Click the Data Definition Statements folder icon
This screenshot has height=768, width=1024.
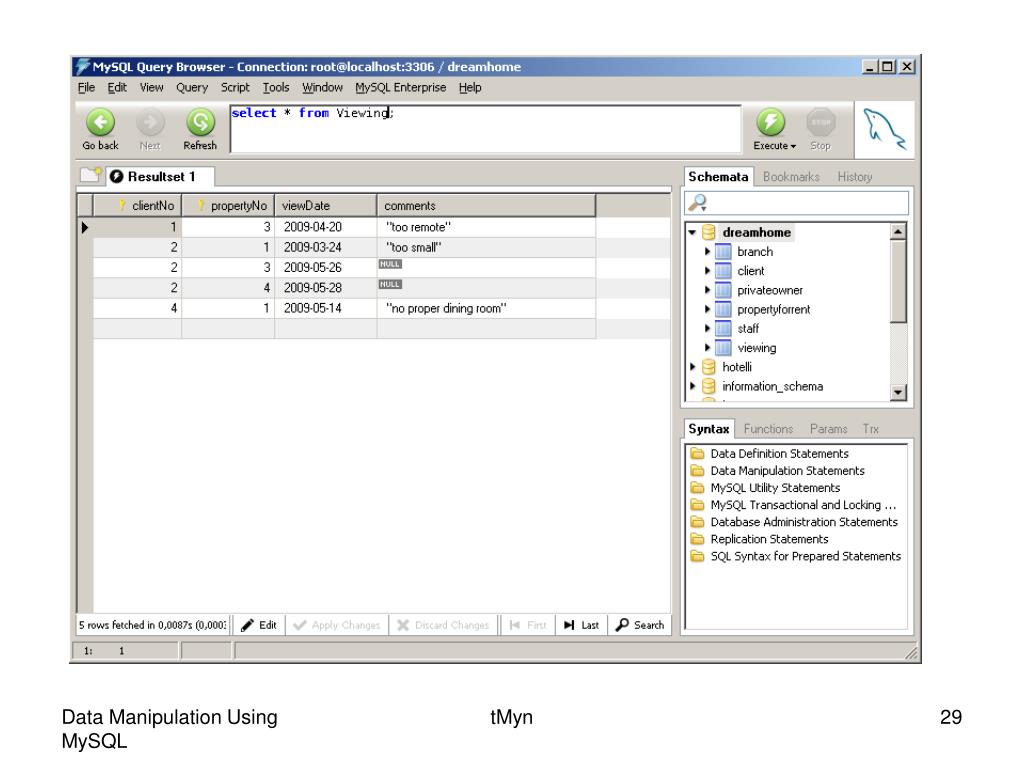tap(697, 453)
